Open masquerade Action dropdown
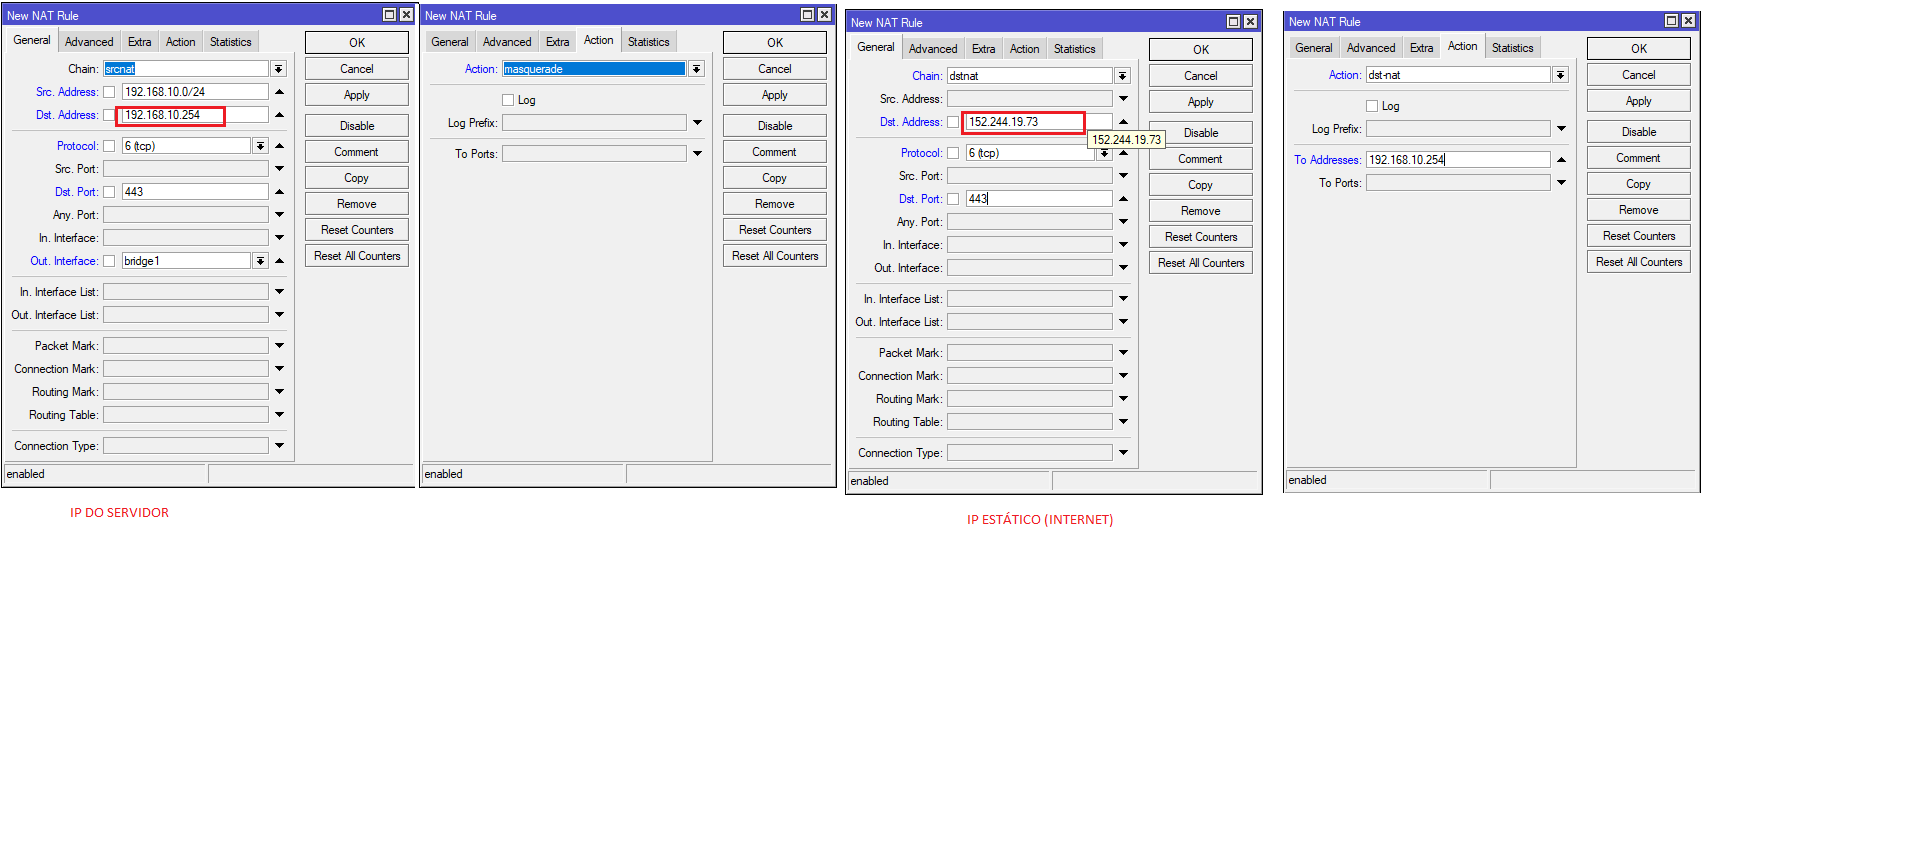The image size is (1905, 856). point(697,69)
